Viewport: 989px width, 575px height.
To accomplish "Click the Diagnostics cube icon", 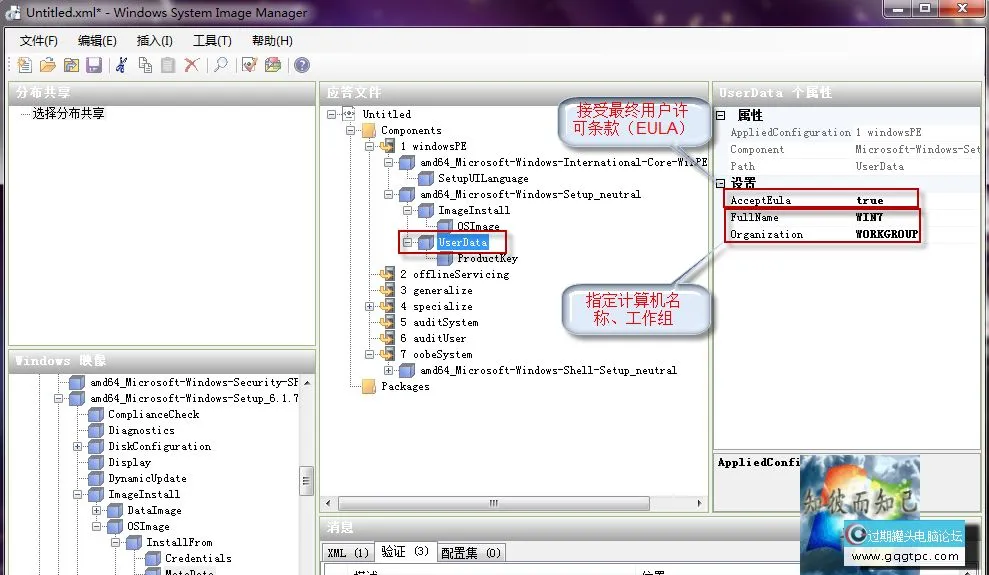I will [96, 430].
